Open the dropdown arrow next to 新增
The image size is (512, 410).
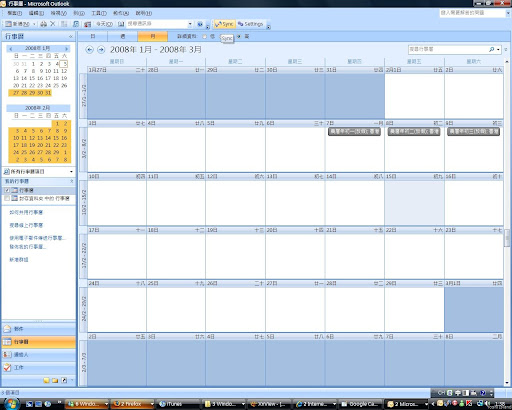point(34,24)
